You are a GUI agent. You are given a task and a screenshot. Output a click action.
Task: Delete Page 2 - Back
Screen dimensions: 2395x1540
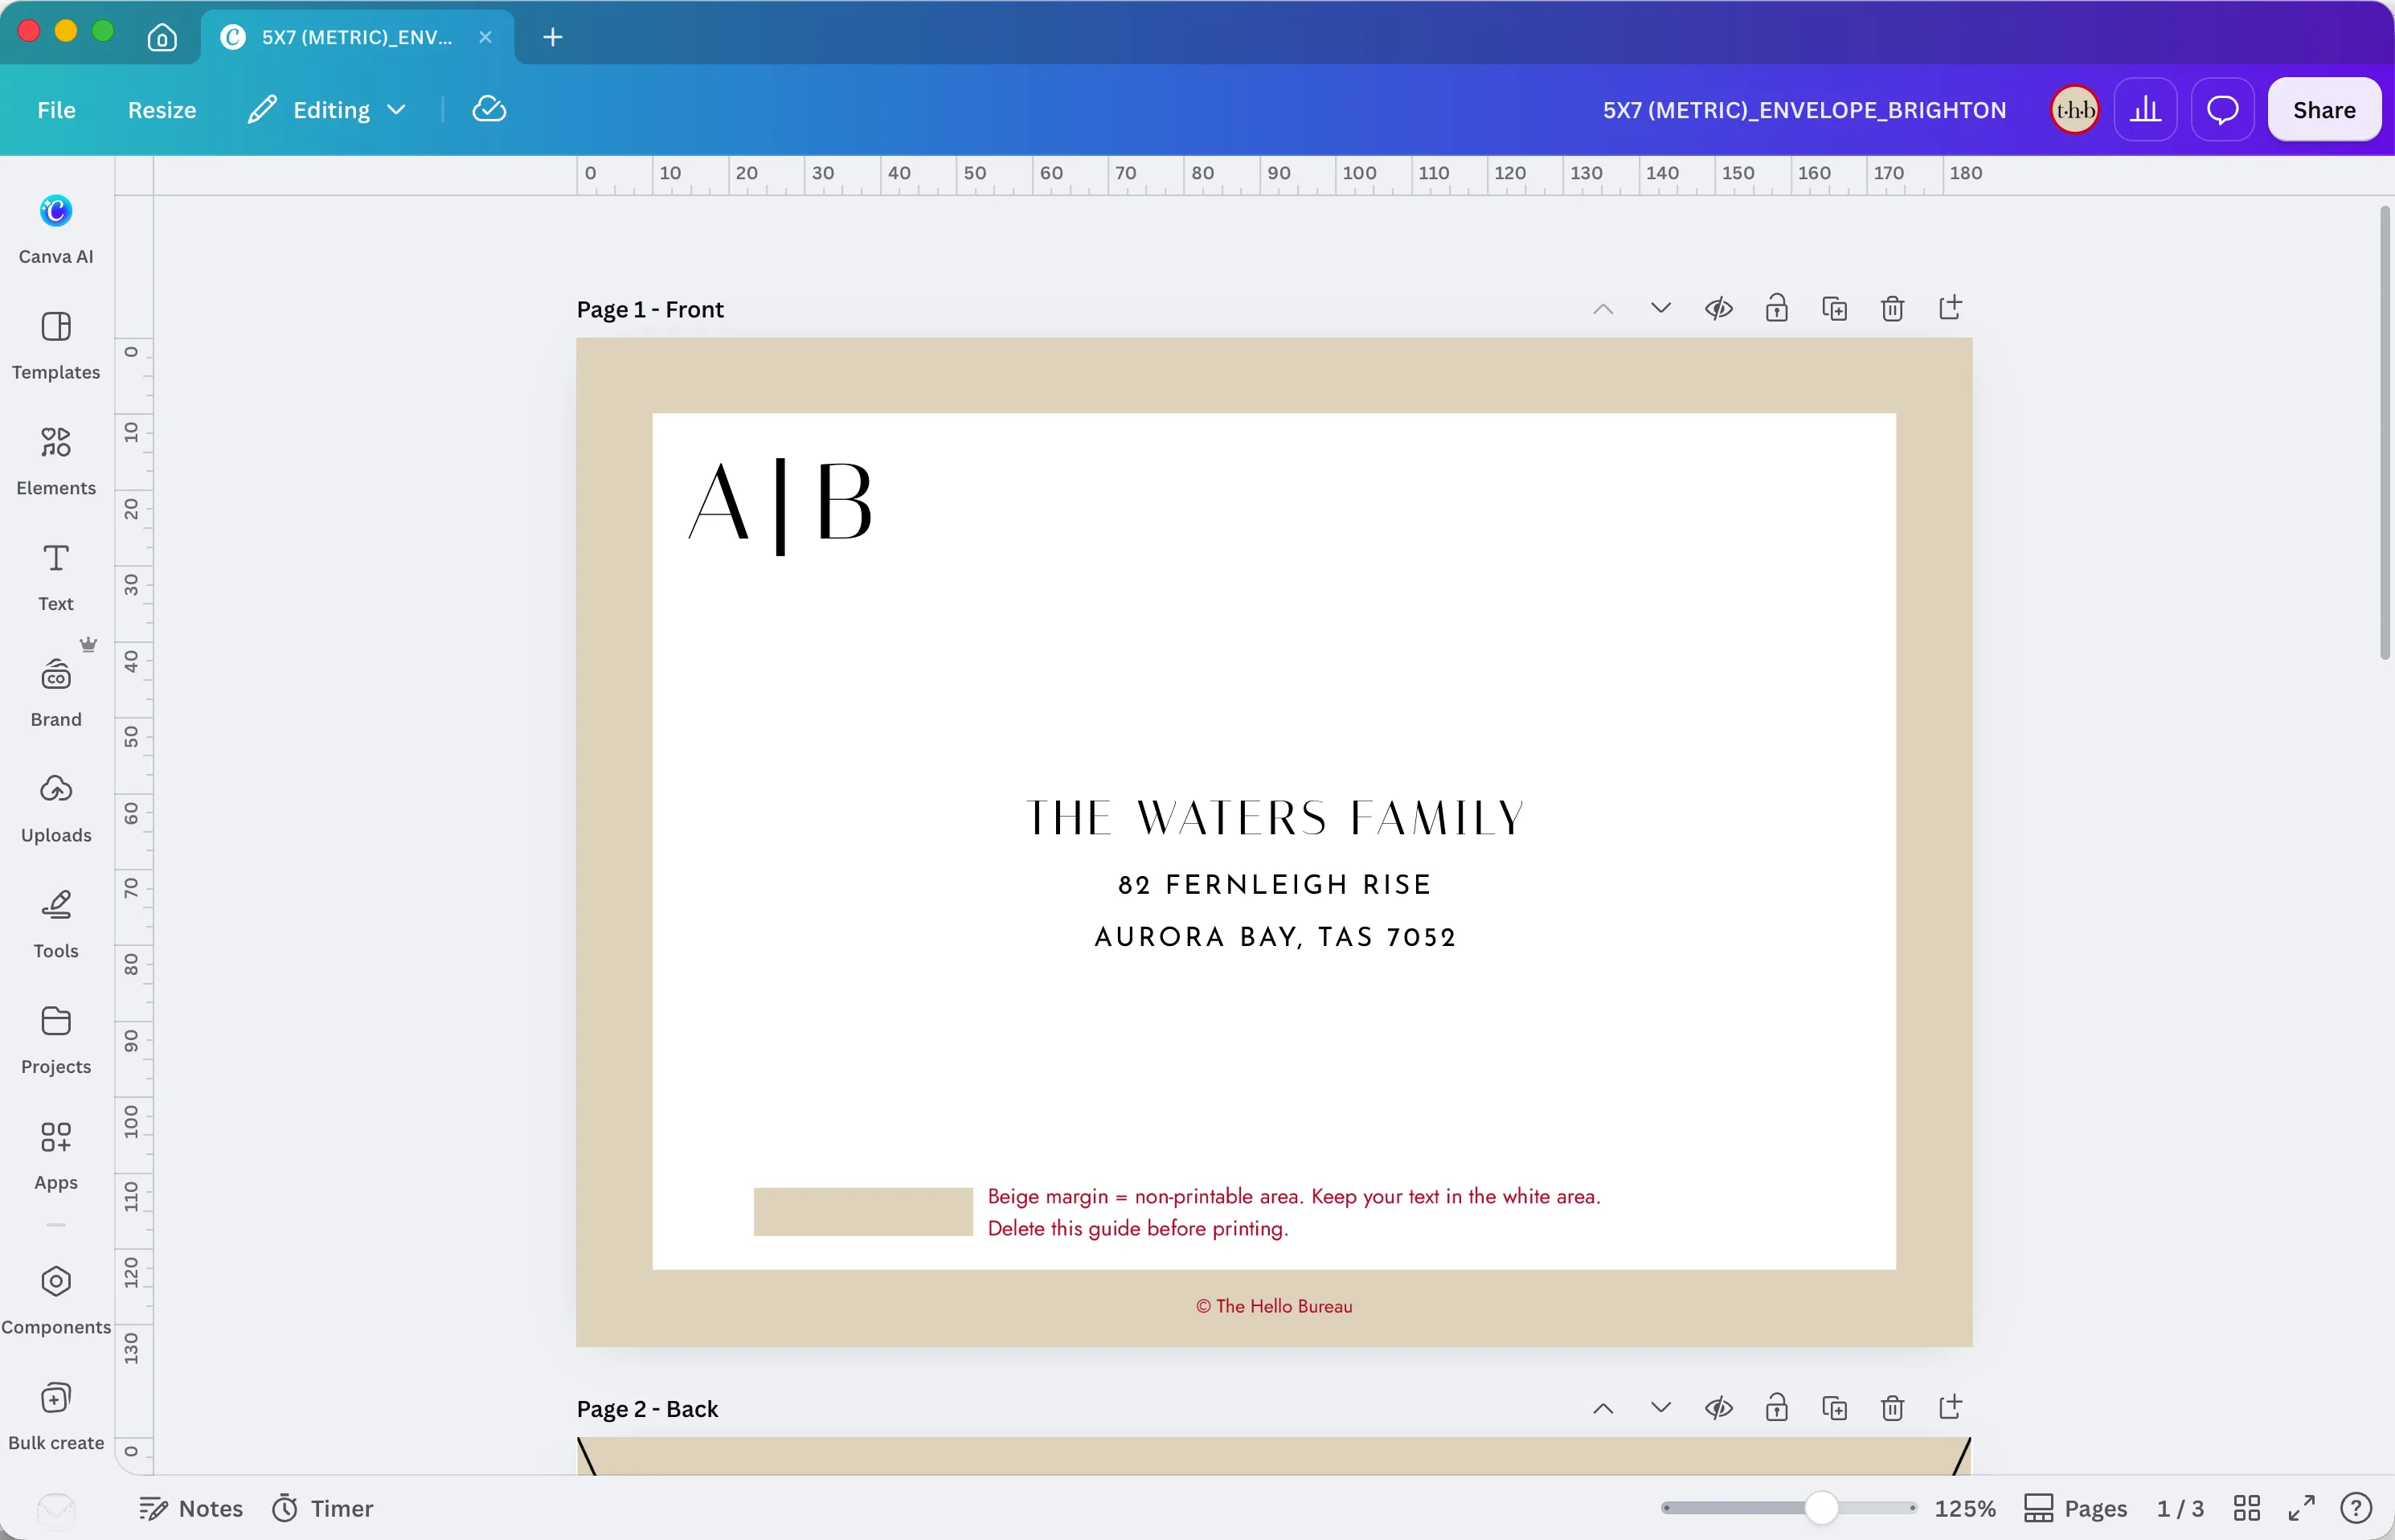[x=1892, y=1408]
